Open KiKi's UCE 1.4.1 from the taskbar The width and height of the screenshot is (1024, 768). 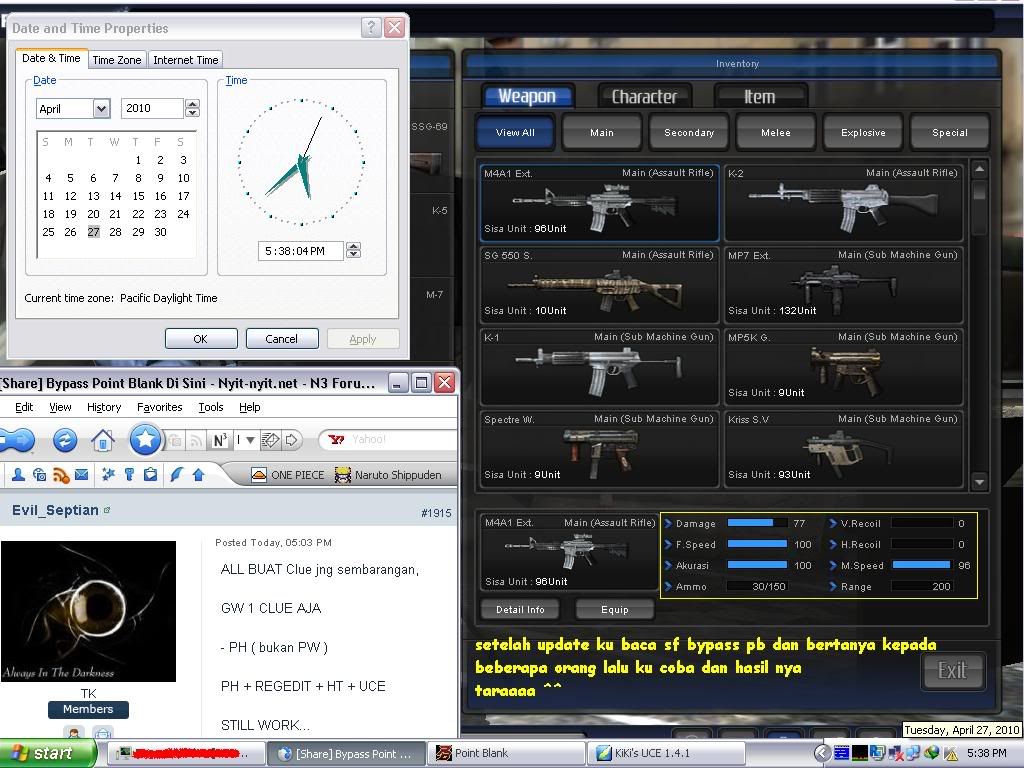coord(667,754)
